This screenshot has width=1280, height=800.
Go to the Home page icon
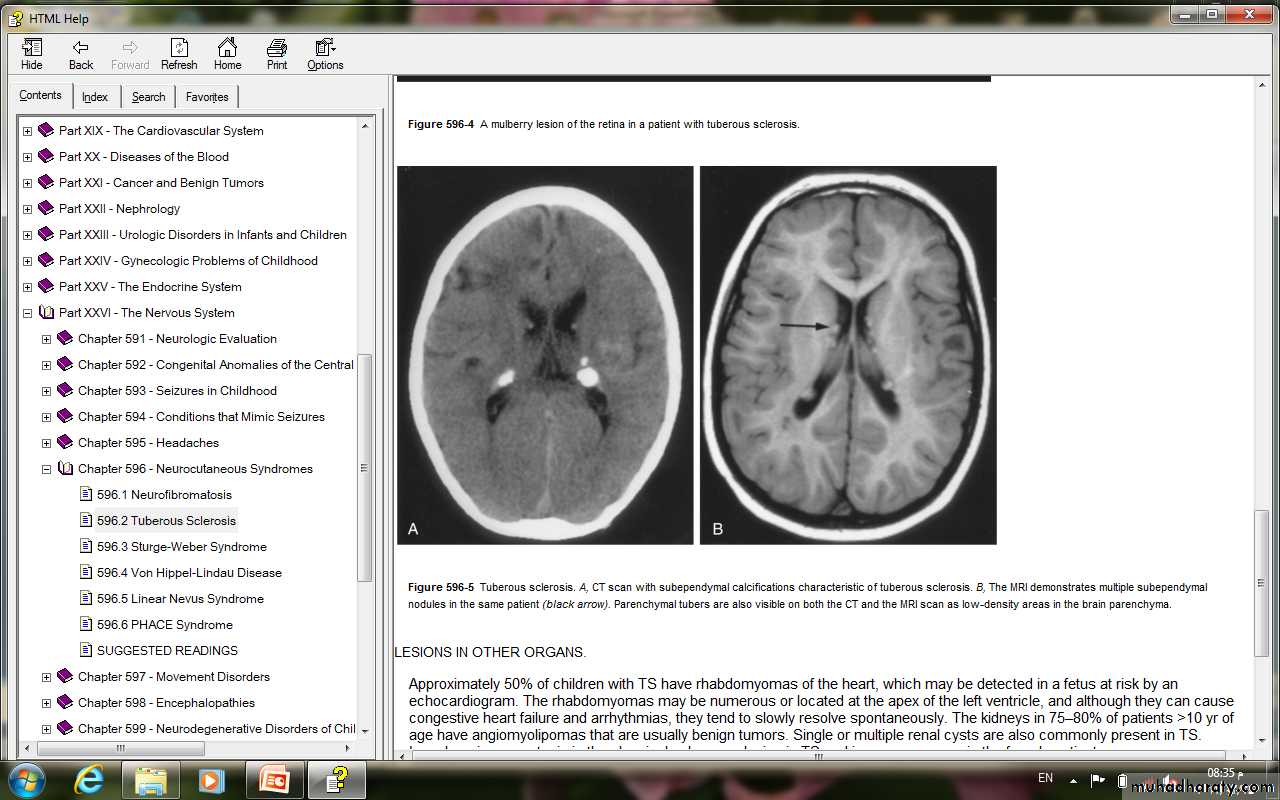click(227, 54)
